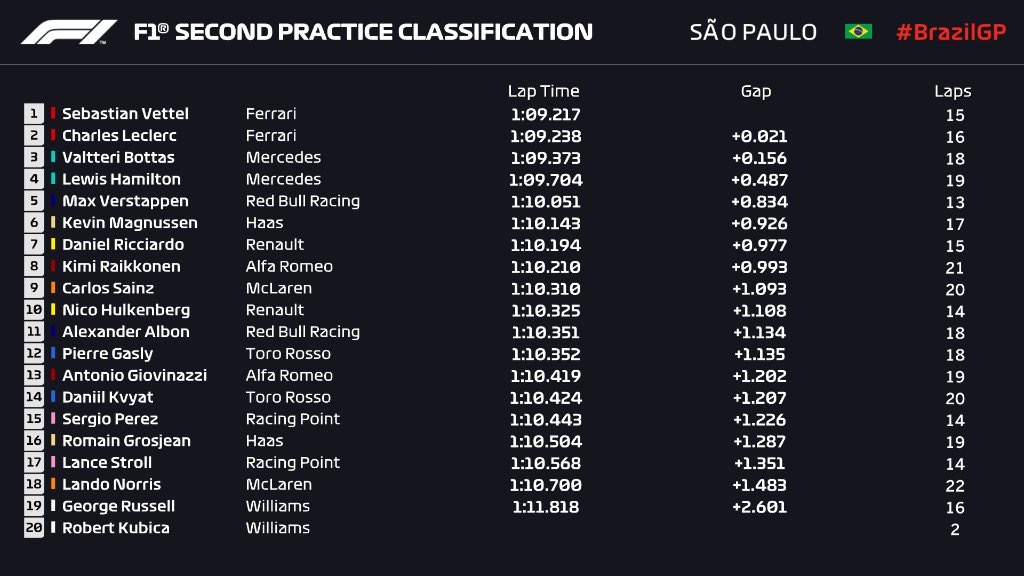Image resolution: width=1024 pixels, height=576 pixels.
Task: Click Lewis Hamilton's lap time 1:09.704
Action: pos(546,180)
